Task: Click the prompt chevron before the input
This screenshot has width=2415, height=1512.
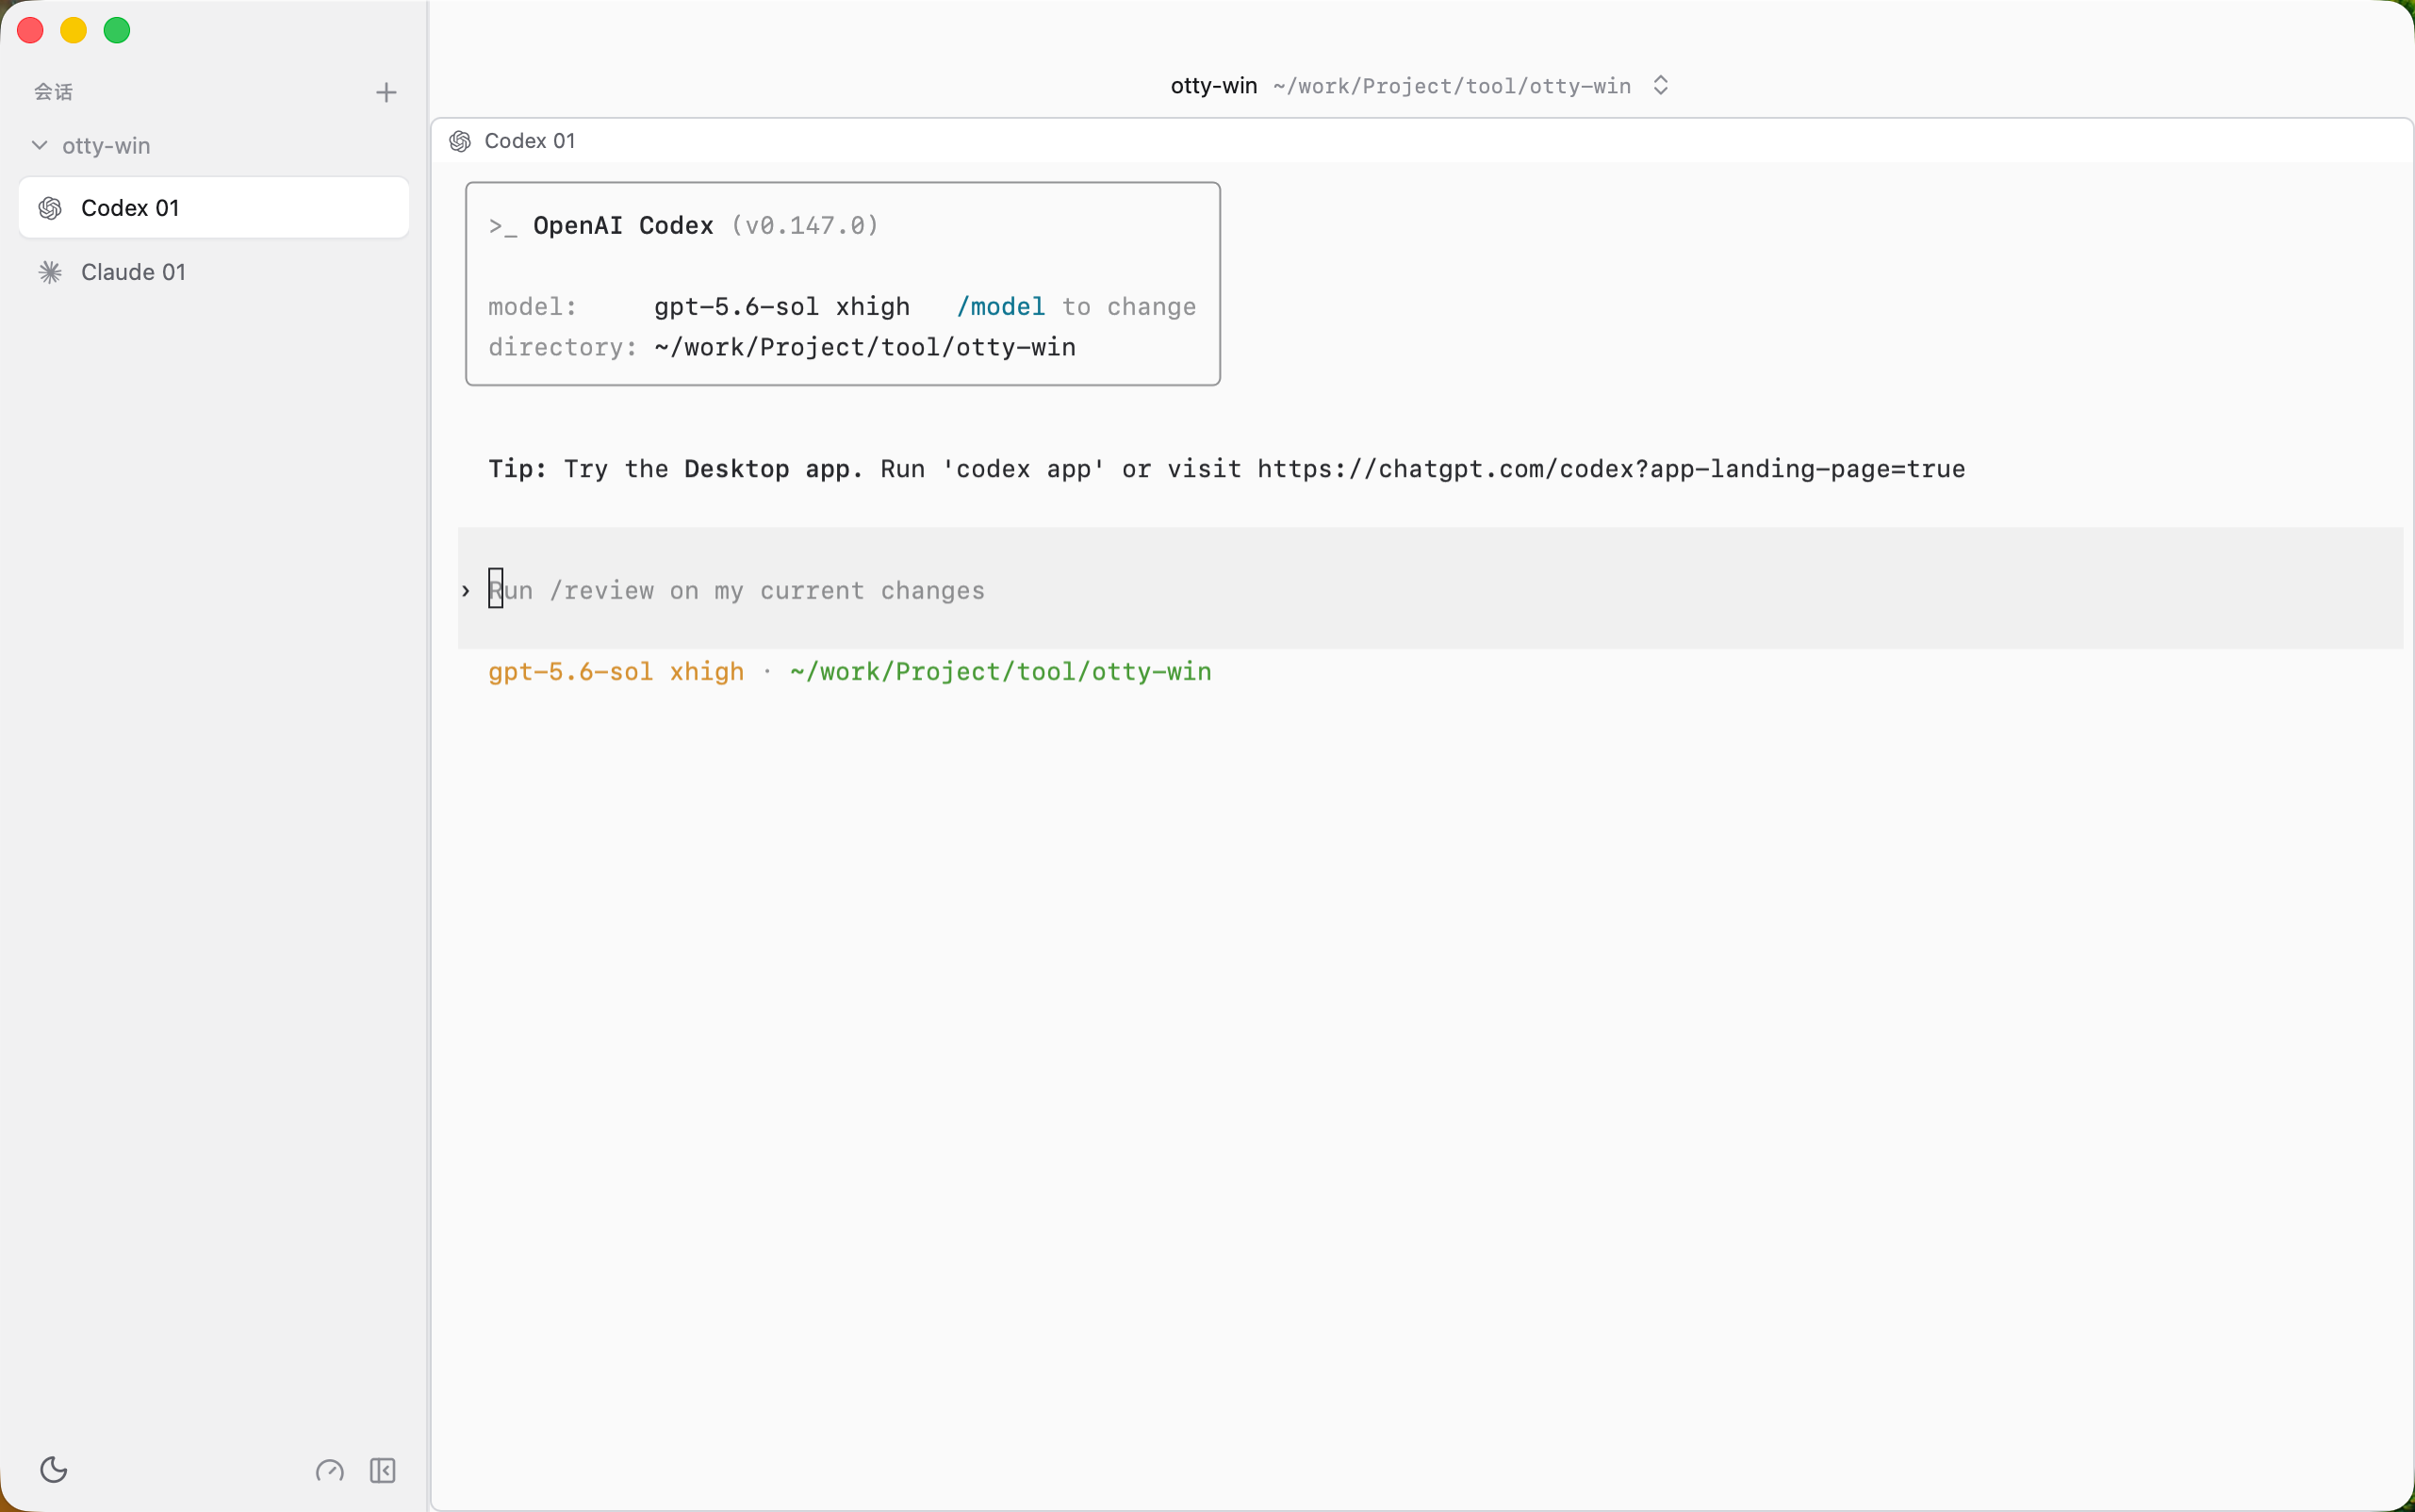Action: pyautogui.click(x=466, y=591)
